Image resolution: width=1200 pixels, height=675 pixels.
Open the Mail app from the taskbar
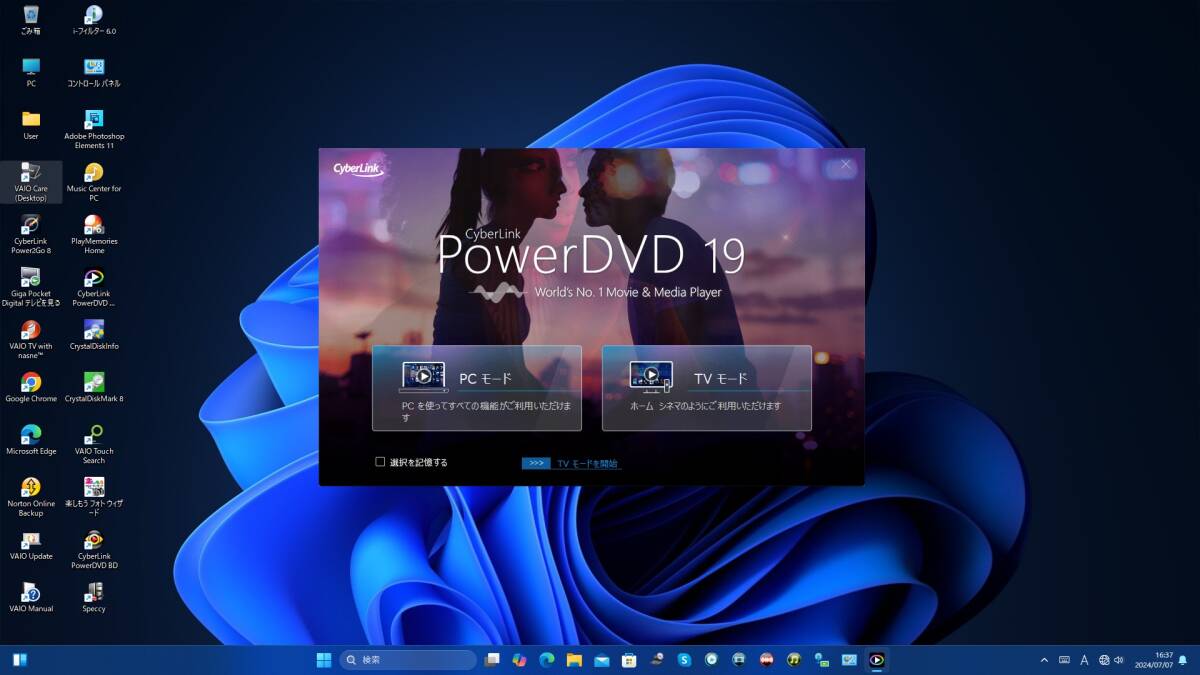tap(602, 660)
